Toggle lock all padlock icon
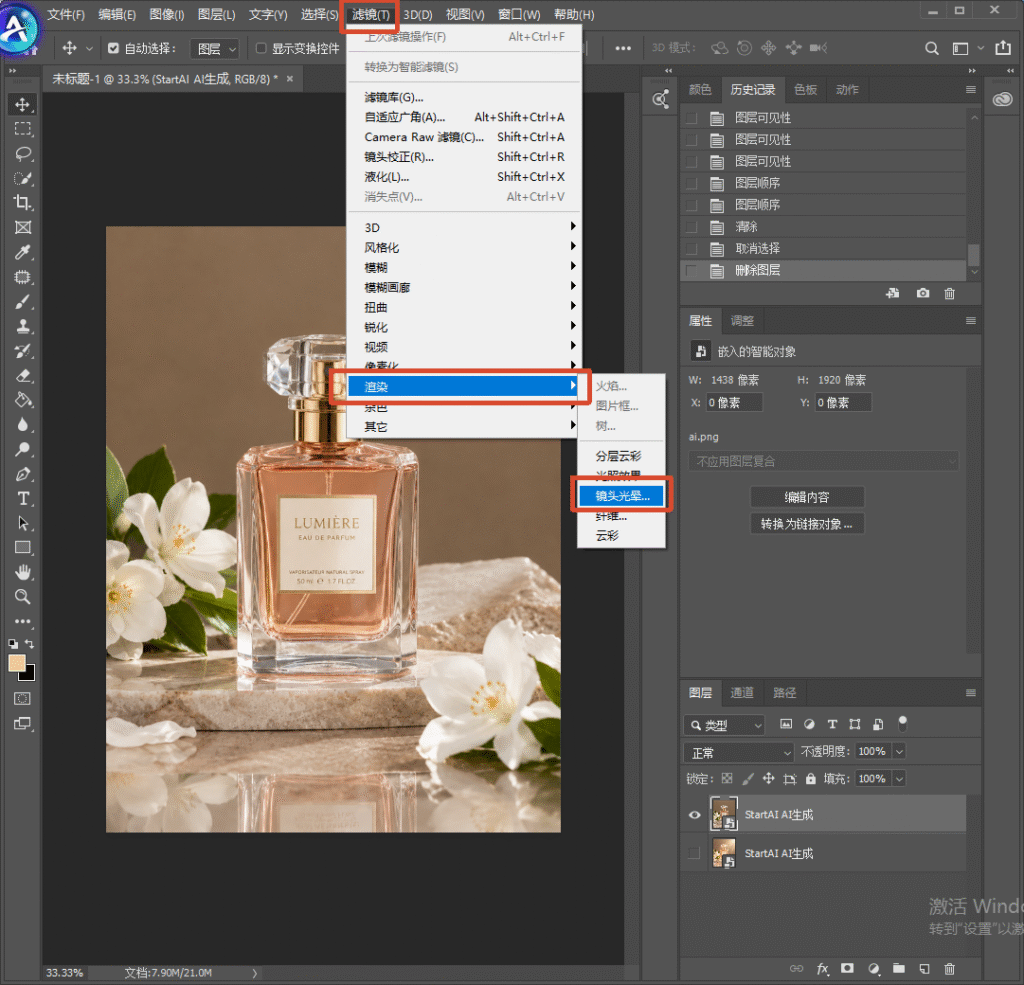 810,779
